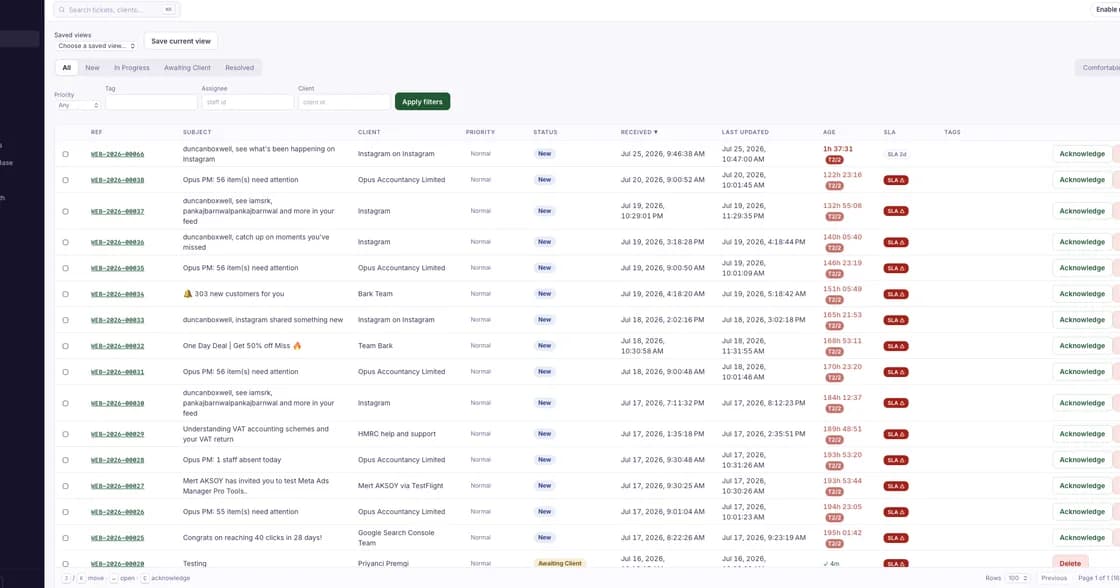The width and height of the screenshot is (1120, 588).
Task: Click the SLA warning badge for WEB-2026-00030
Action: tap(896, 404)
